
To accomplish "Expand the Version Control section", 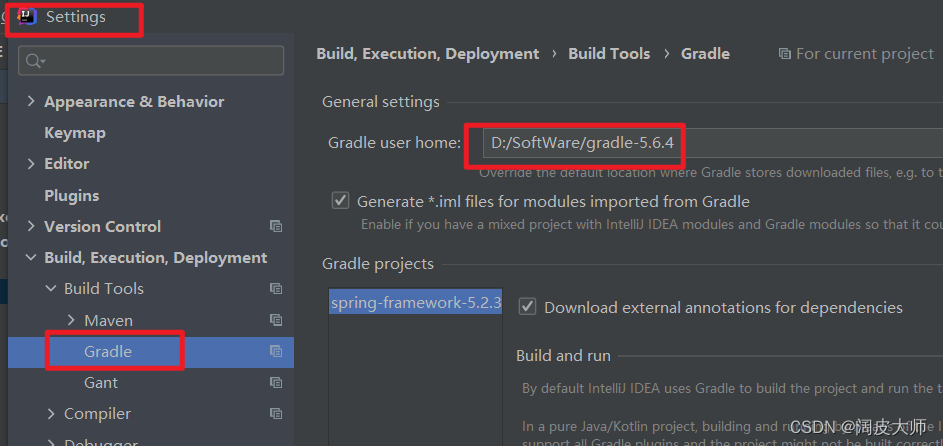I will (31, 226).
